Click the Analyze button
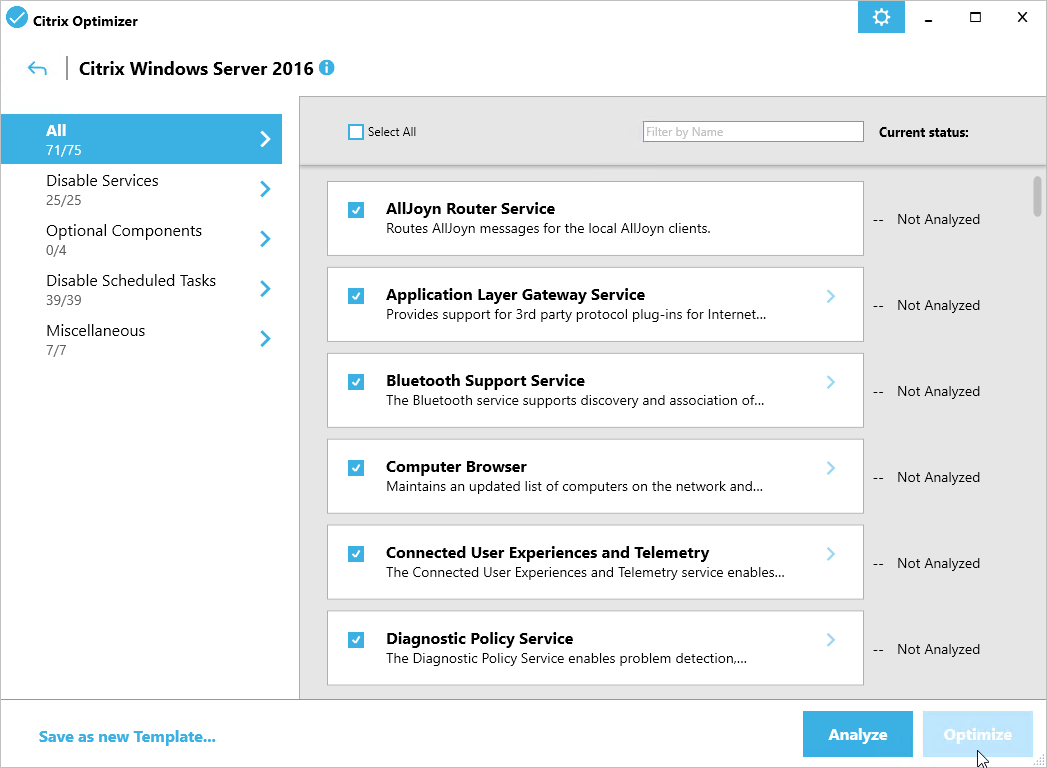 (x=857, y=735)
